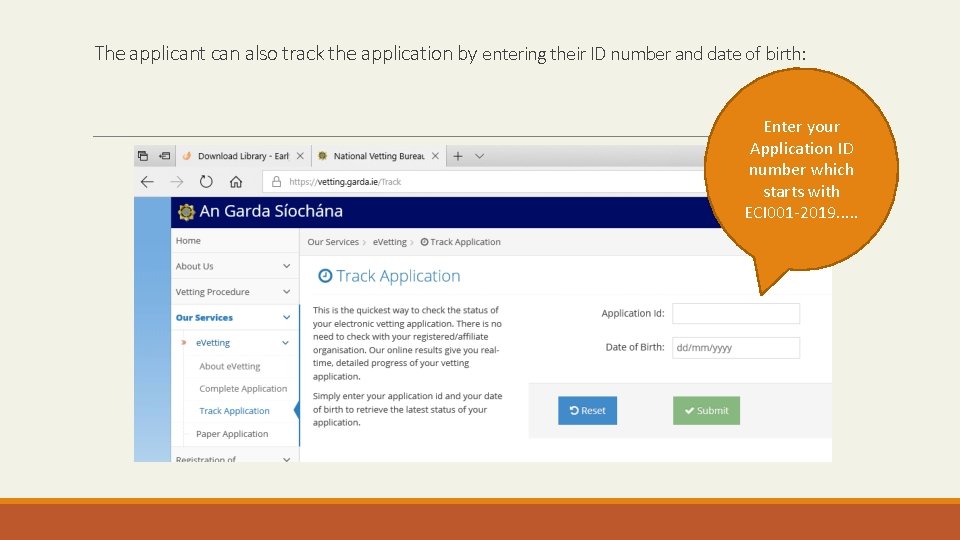Open About eVetting link

coord(230,366)
